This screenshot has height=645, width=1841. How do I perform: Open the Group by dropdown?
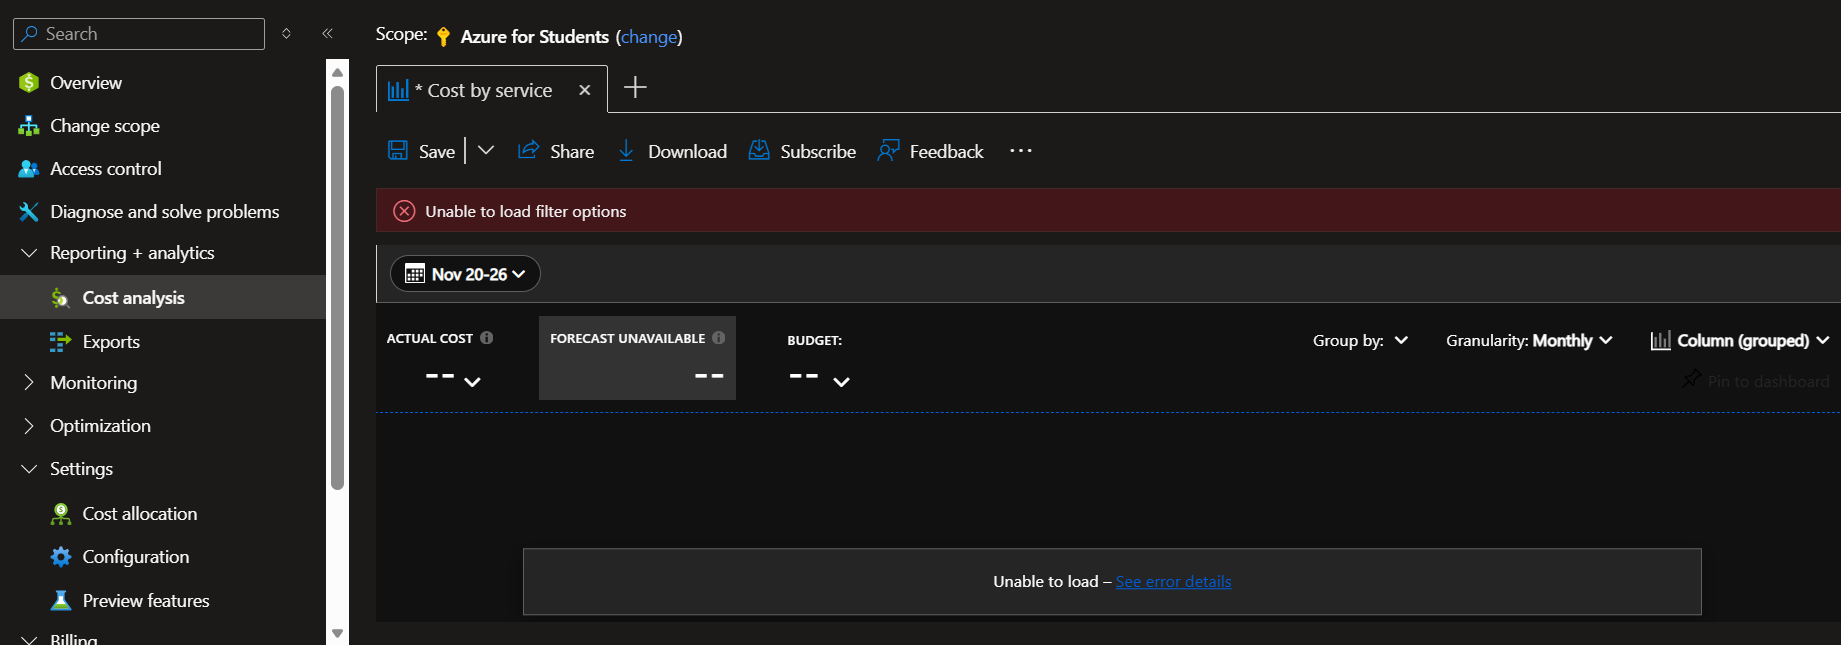pos(1360,341)
